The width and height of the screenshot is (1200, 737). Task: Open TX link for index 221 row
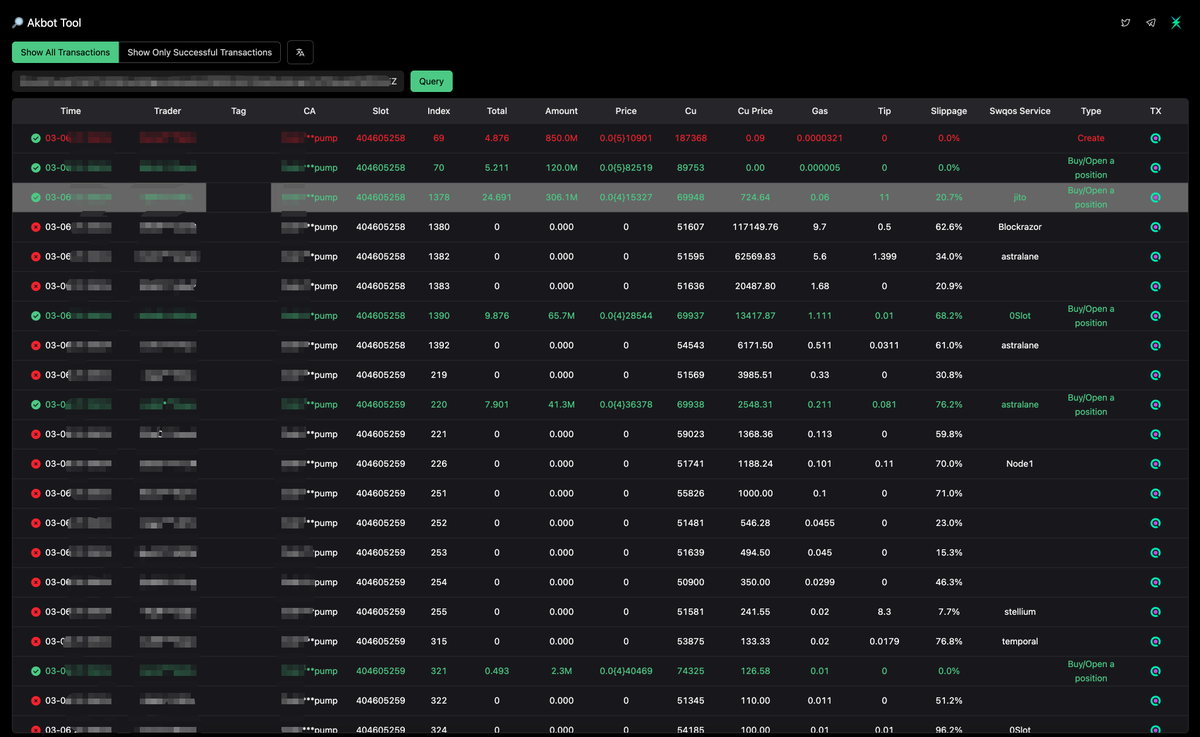point(1155,434)
